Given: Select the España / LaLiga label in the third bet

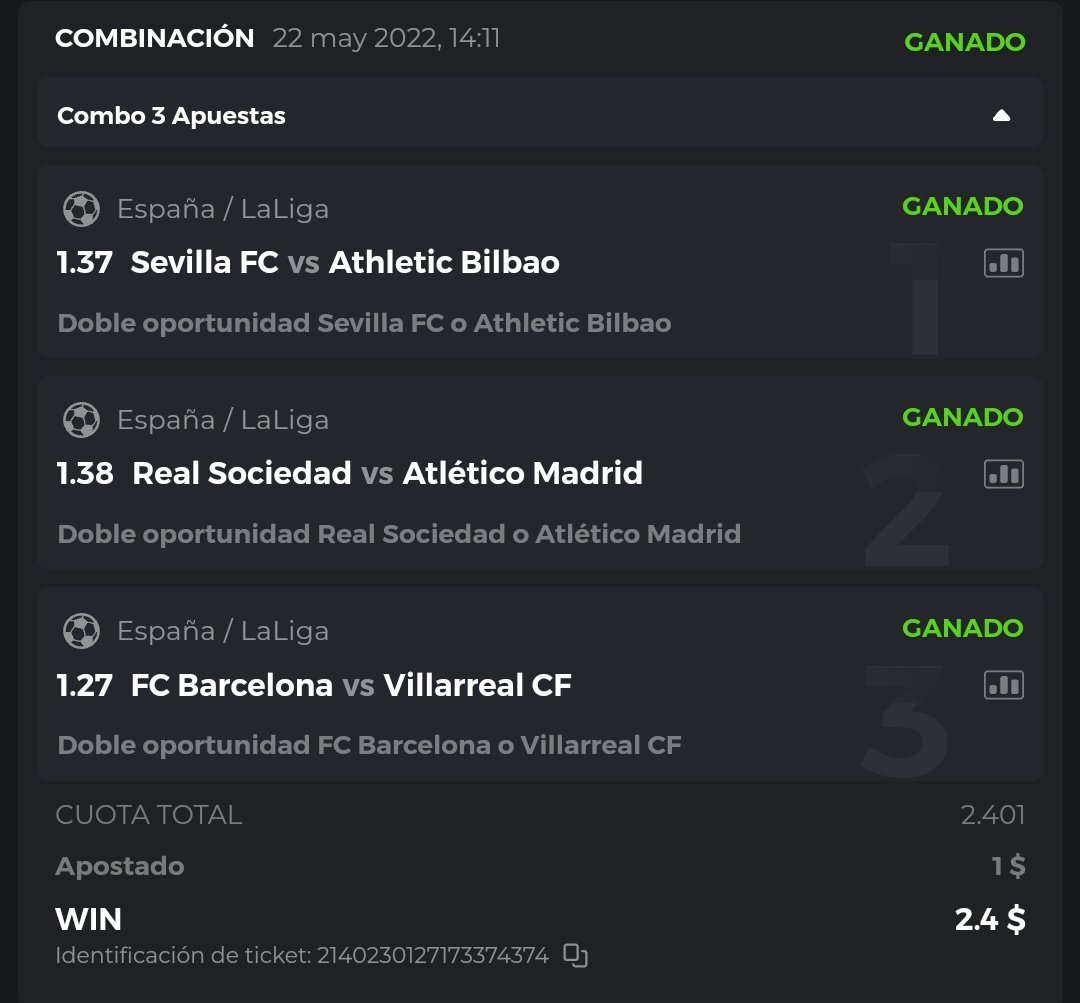Looking at the screenshot, I should click(x=222, y=631).
